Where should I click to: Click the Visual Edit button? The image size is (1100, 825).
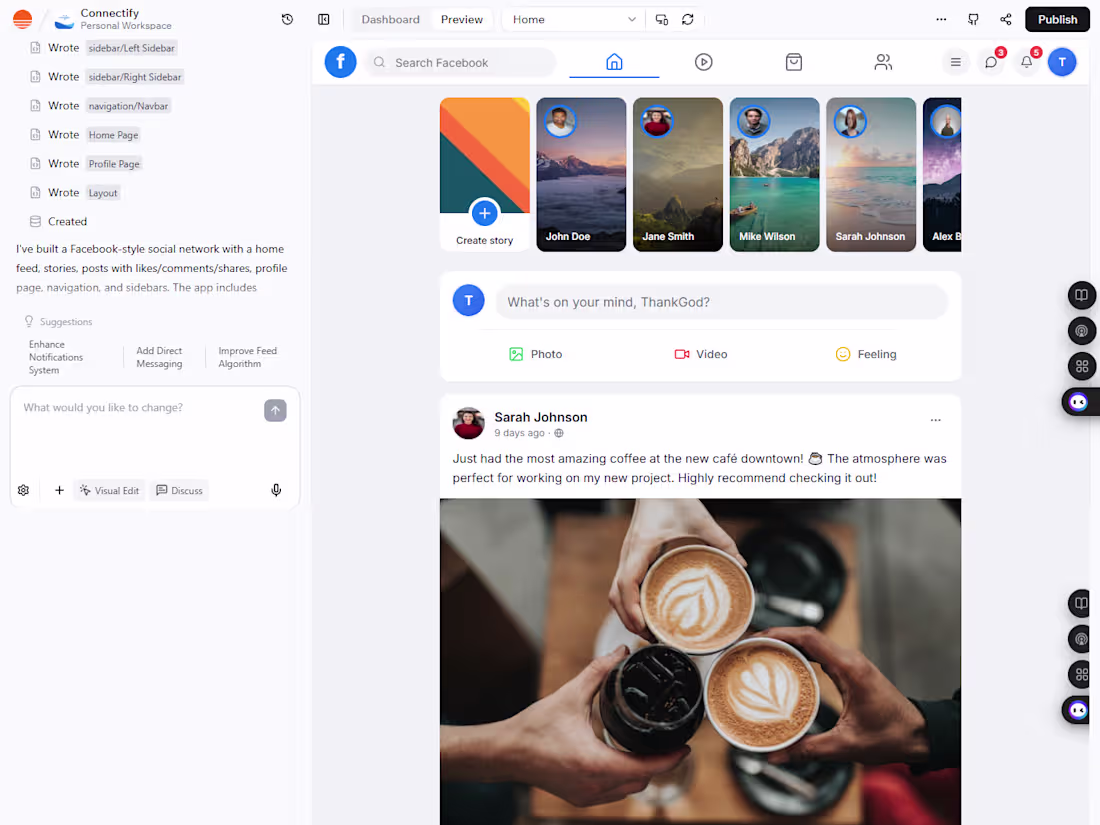tap(109, 490)
